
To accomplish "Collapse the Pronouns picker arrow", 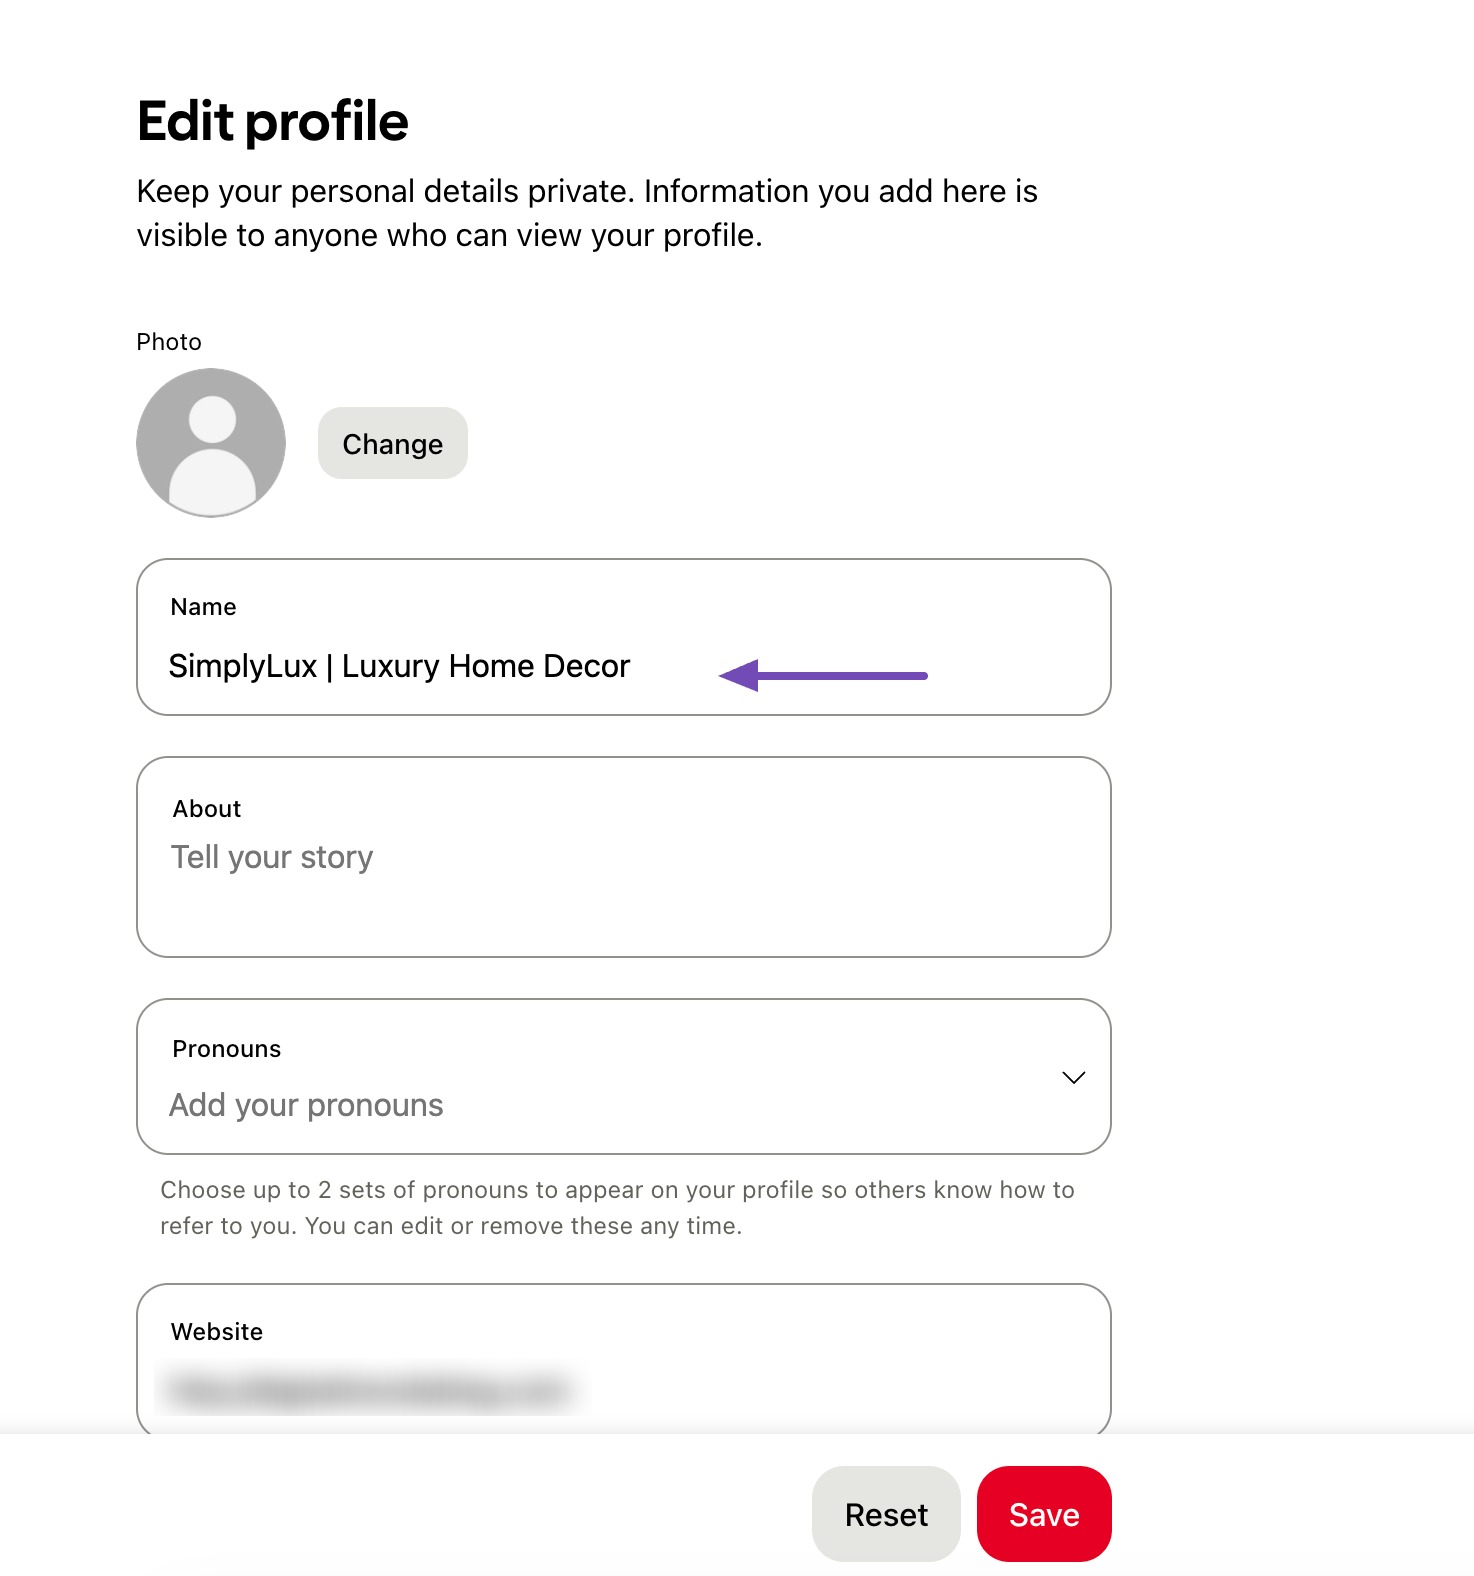I will click(x=1073, y=1078).
